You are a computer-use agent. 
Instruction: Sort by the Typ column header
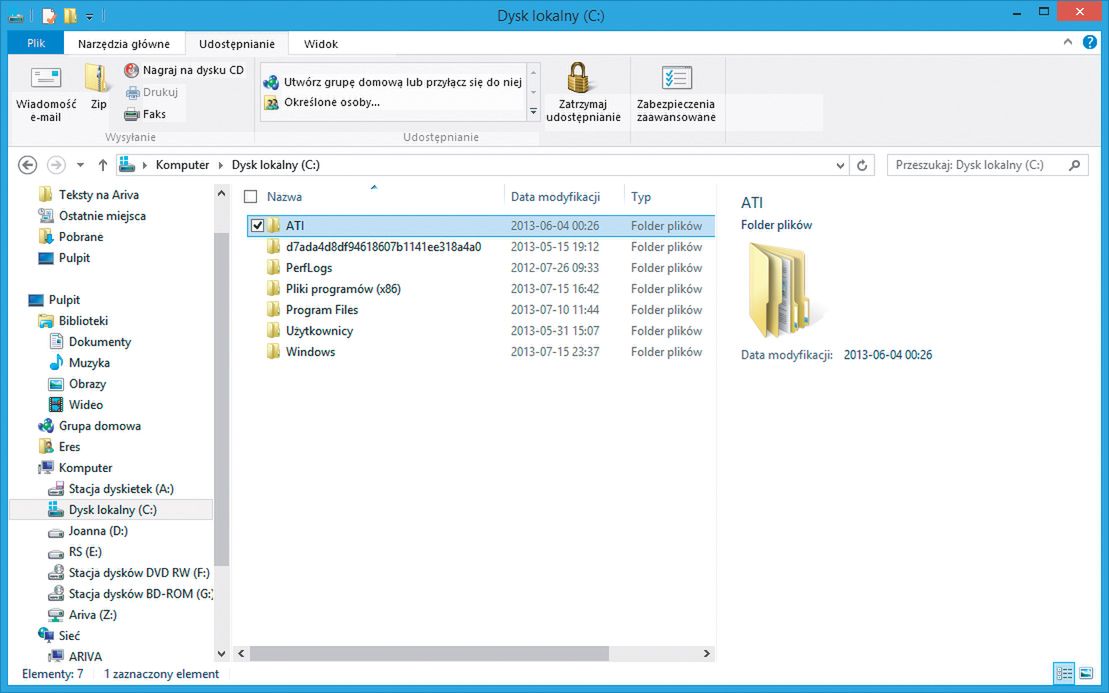tap(641, 197)
